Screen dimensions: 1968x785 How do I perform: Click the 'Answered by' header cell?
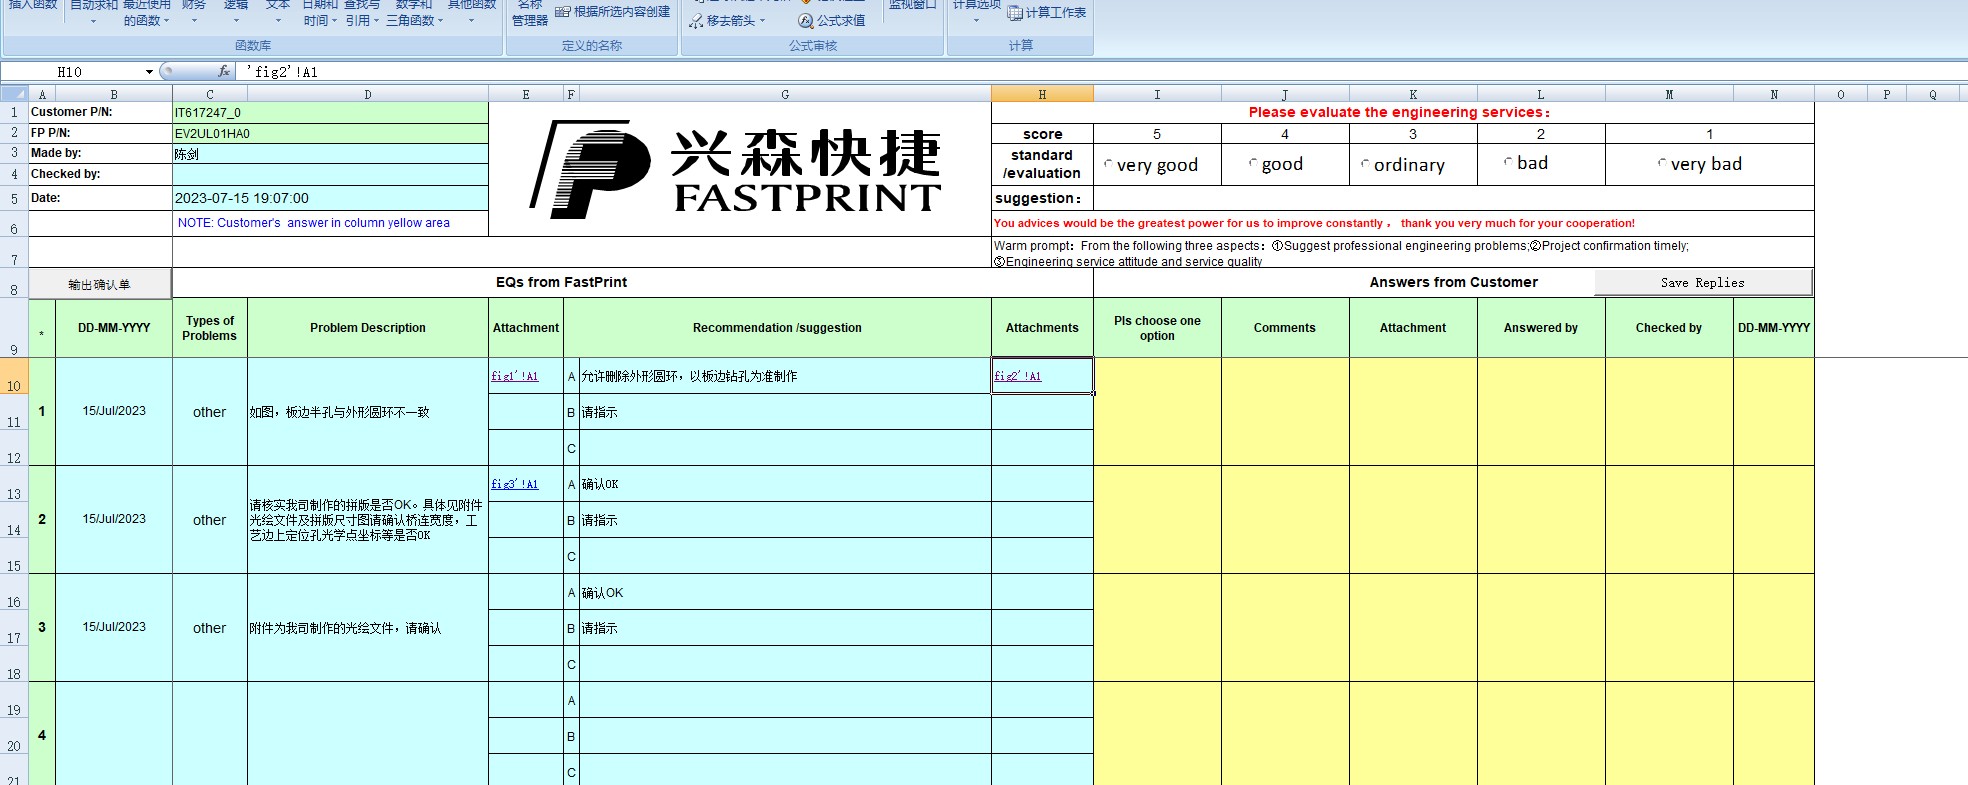(1541, 328)
